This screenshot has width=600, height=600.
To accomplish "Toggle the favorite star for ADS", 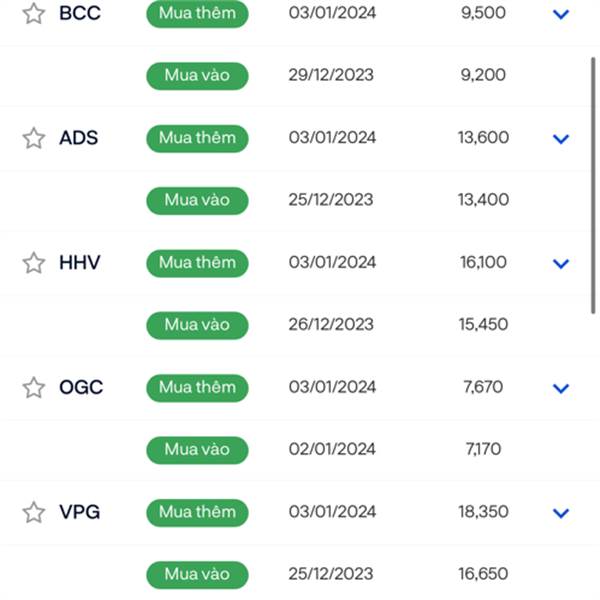I will click(x=34, y=138).
